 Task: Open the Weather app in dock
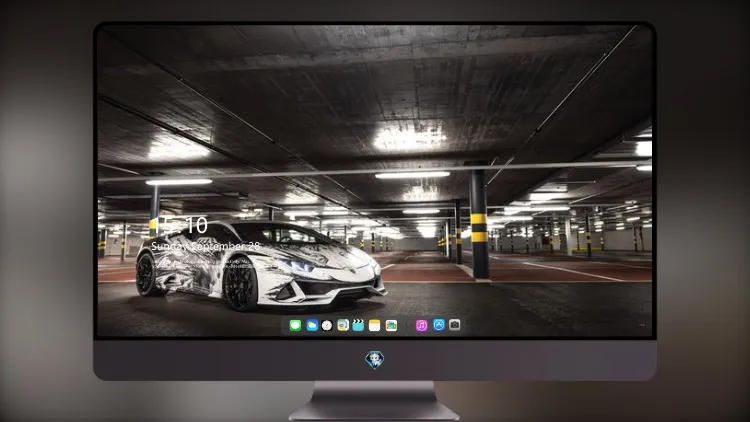[312, 325]
